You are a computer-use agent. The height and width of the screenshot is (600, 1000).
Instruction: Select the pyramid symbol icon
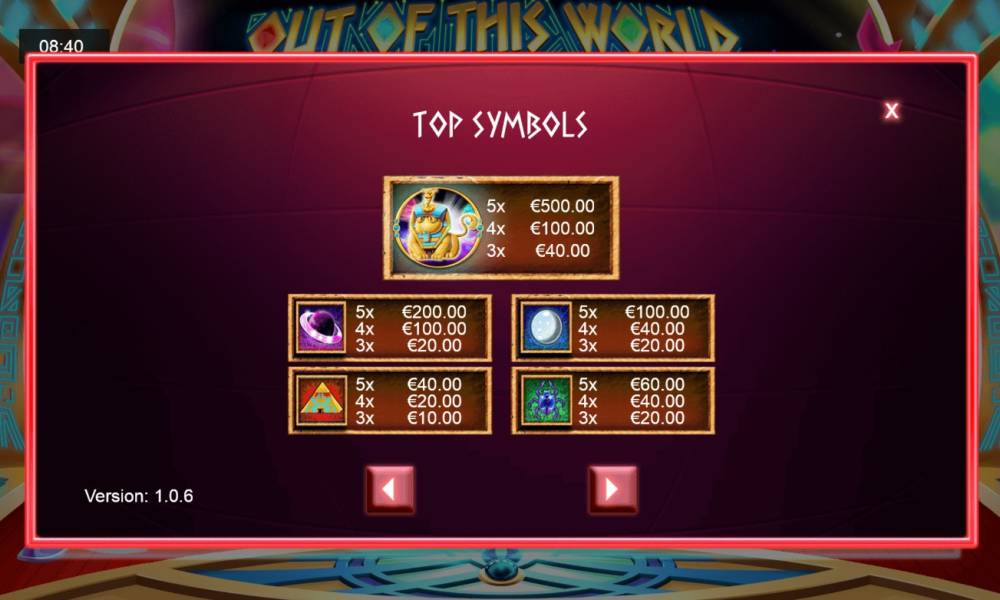(321, 400)
